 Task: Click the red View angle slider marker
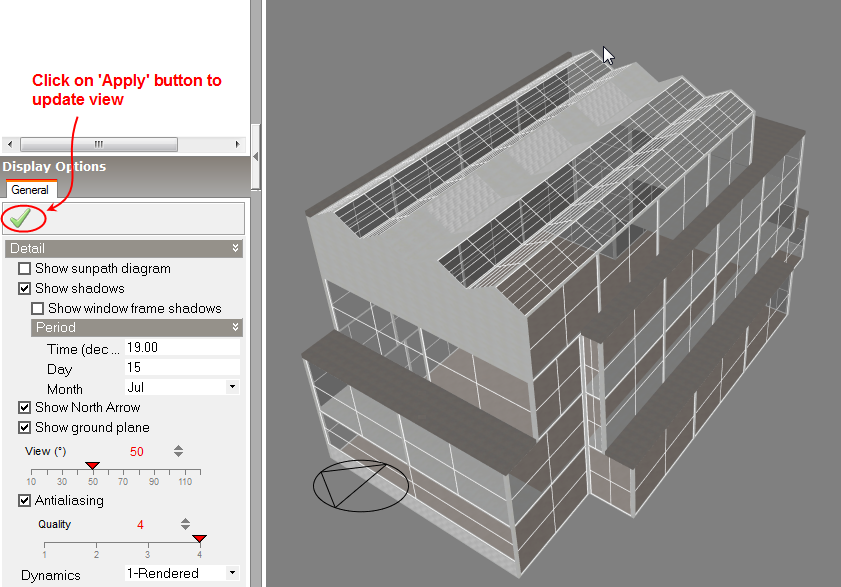92,465
